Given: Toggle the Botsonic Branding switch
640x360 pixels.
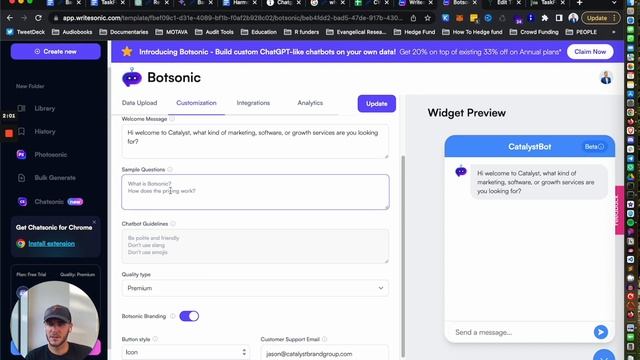Looking at the screenshot, I should 189,316.
